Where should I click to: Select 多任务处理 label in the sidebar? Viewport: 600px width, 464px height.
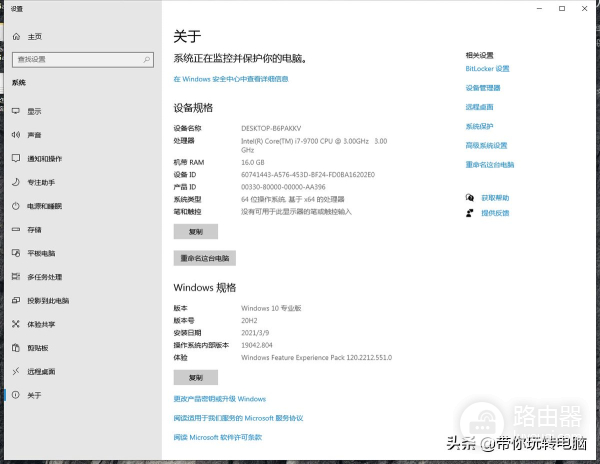click(x=44, y=277)
